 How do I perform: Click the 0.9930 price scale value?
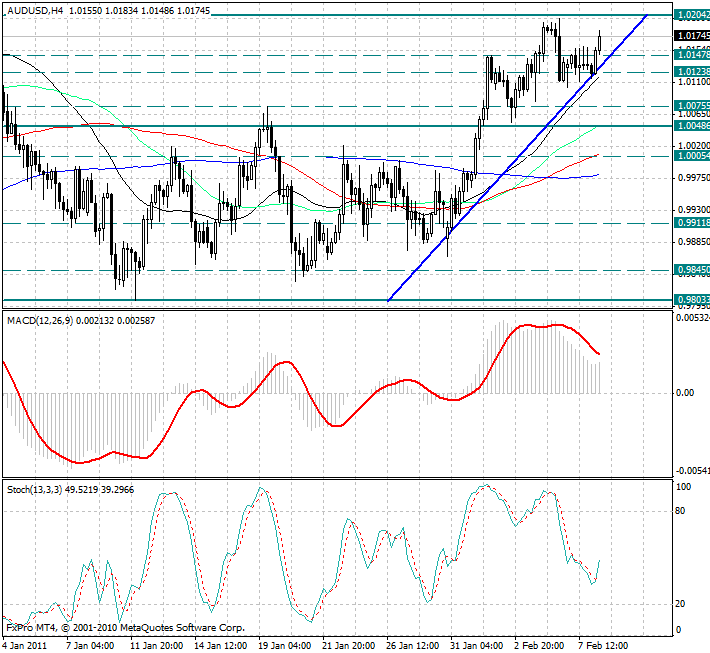pyautogui.click(x=693, y=210)
